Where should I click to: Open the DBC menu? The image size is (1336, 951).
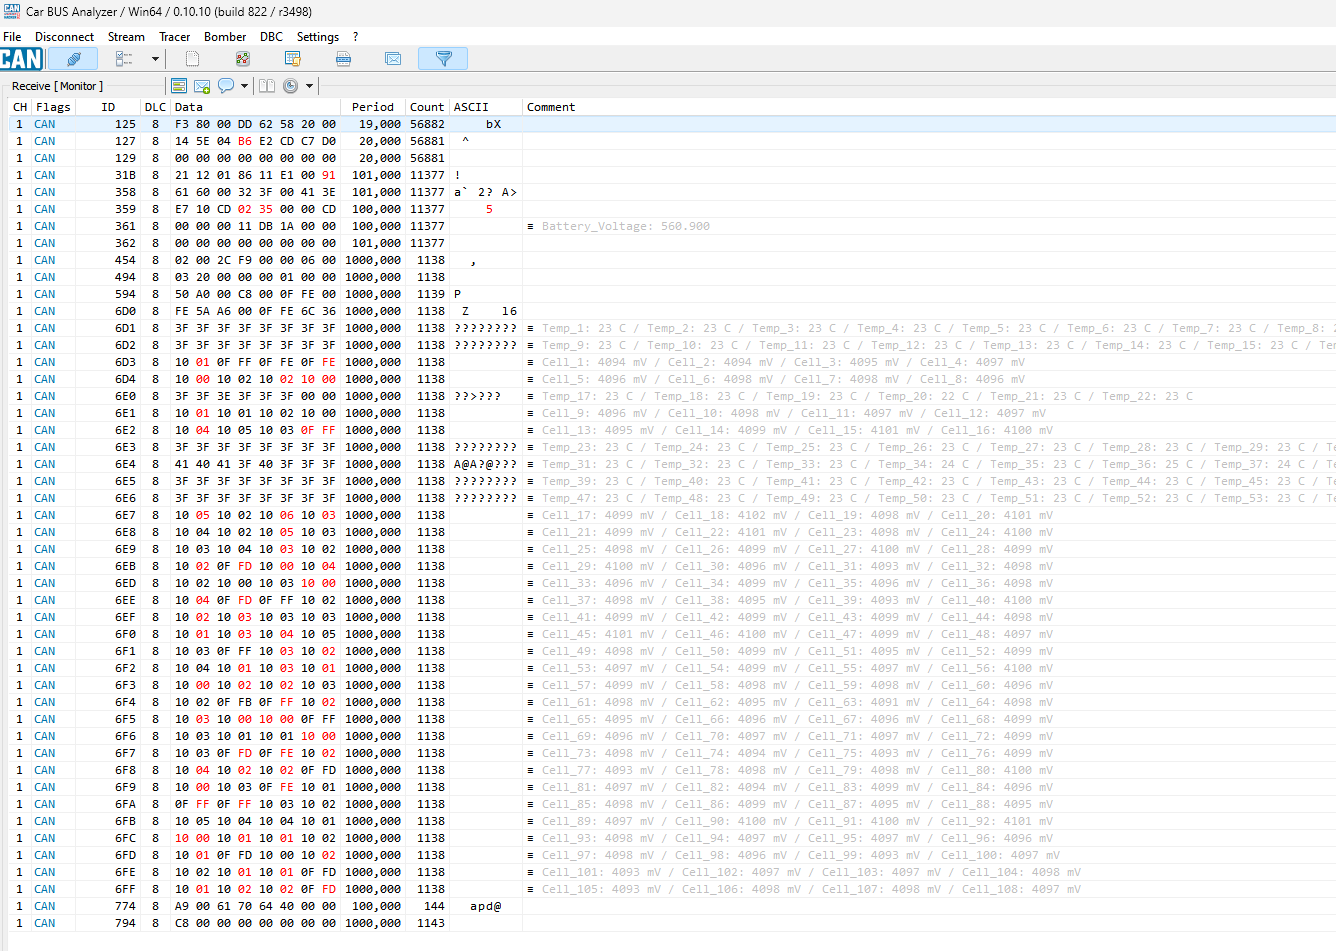(x=271, y=37)
